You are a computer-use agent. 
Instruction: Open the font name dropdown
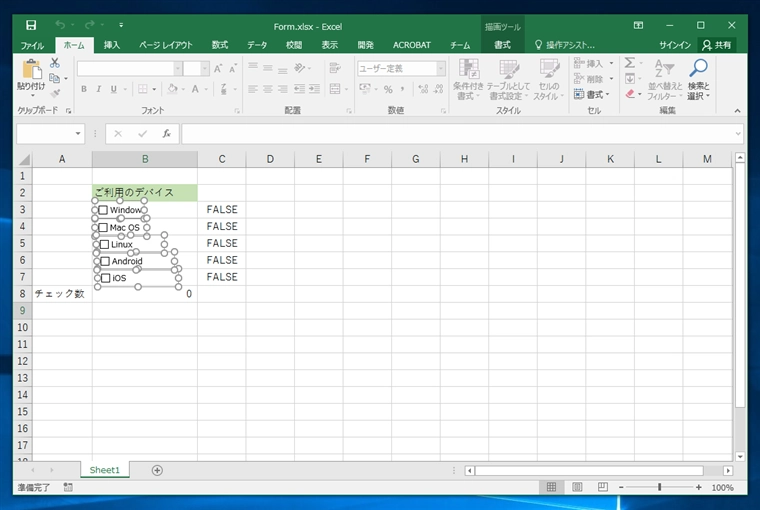coord(178,68)
